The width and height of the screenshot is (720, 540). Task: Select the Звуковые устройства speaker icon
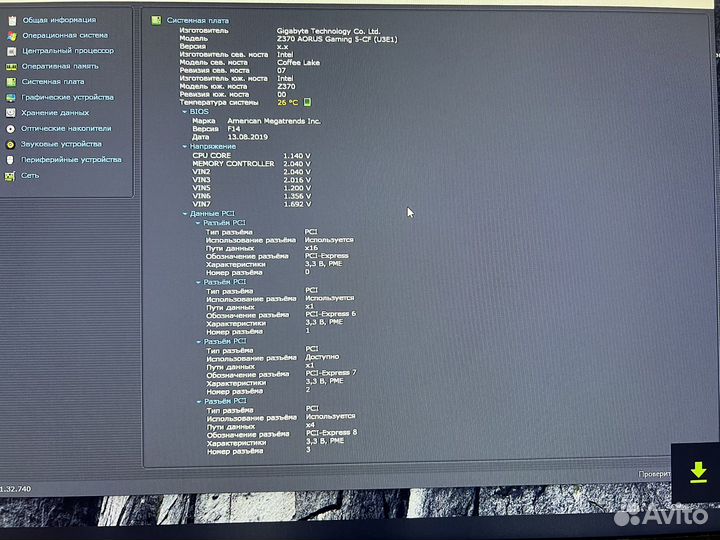pos(10,145)
